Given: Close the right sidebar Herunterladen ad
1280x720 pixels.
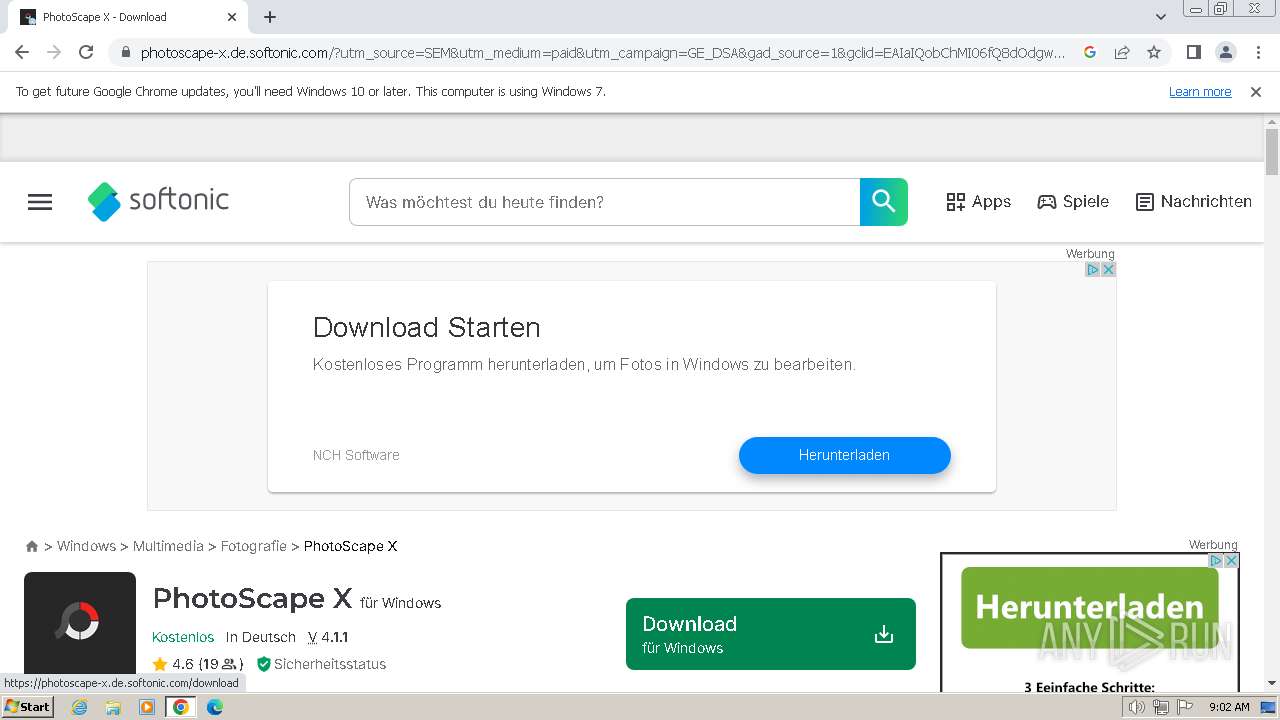Looking at the screenshot, I should pos(1232,561).
